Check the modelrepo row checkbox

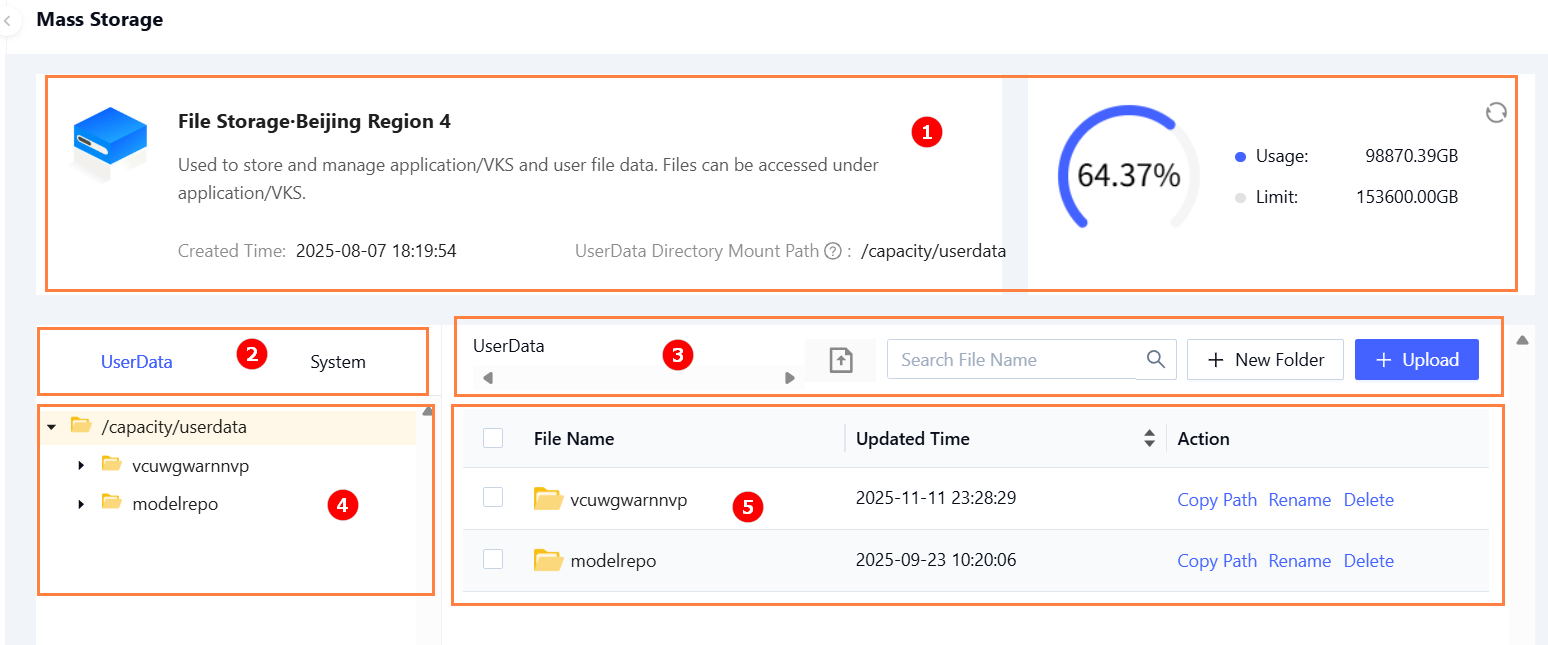click(x=493, y=560)
